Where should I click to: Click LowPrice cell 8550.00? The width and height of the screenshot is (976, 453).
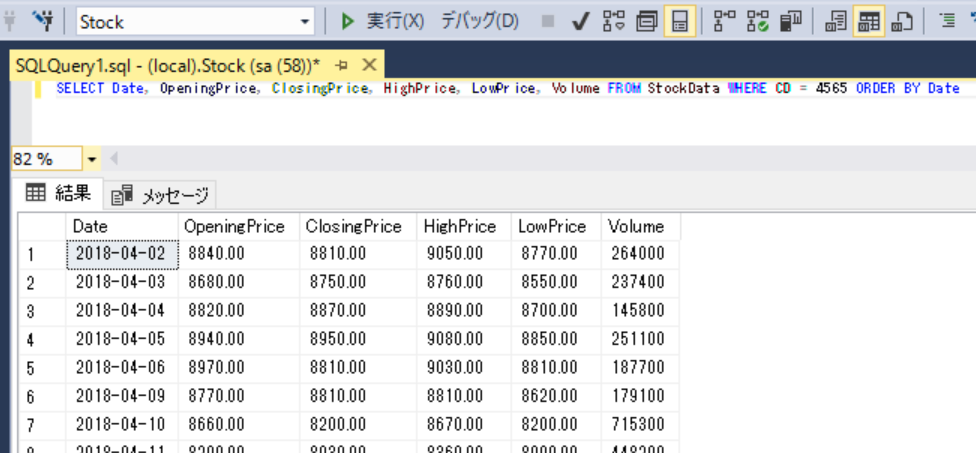(x=556, y=283)
